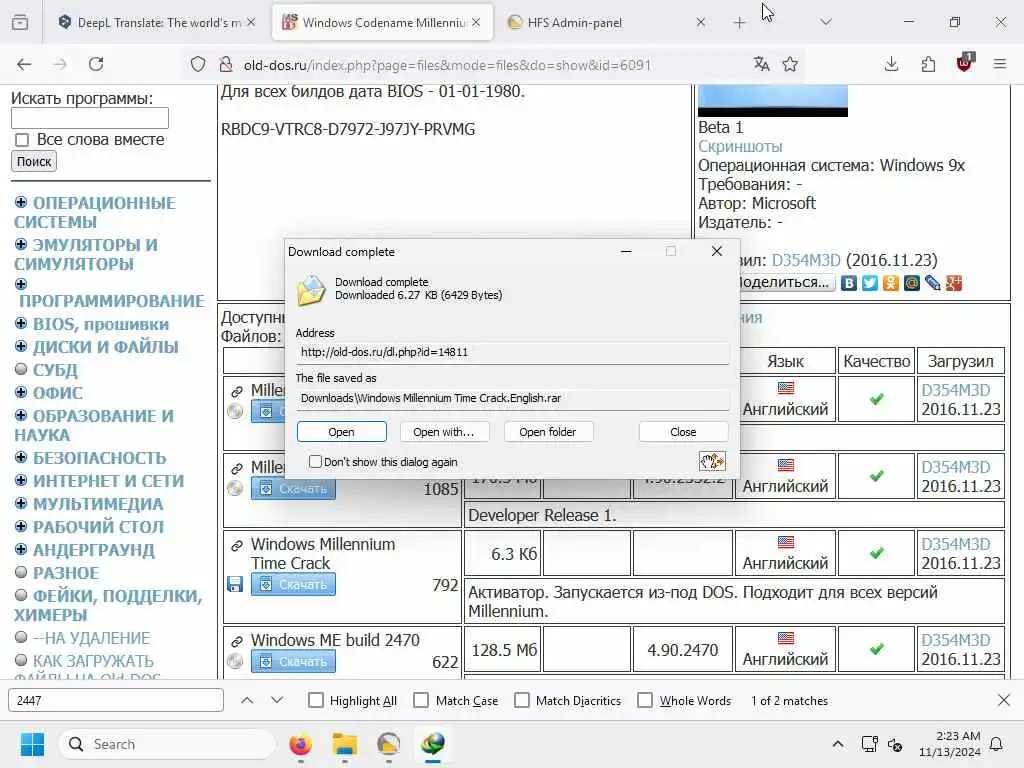
Task: Expand the РАБОЧИЙ СТОЛ category
Action: [21, 526]
